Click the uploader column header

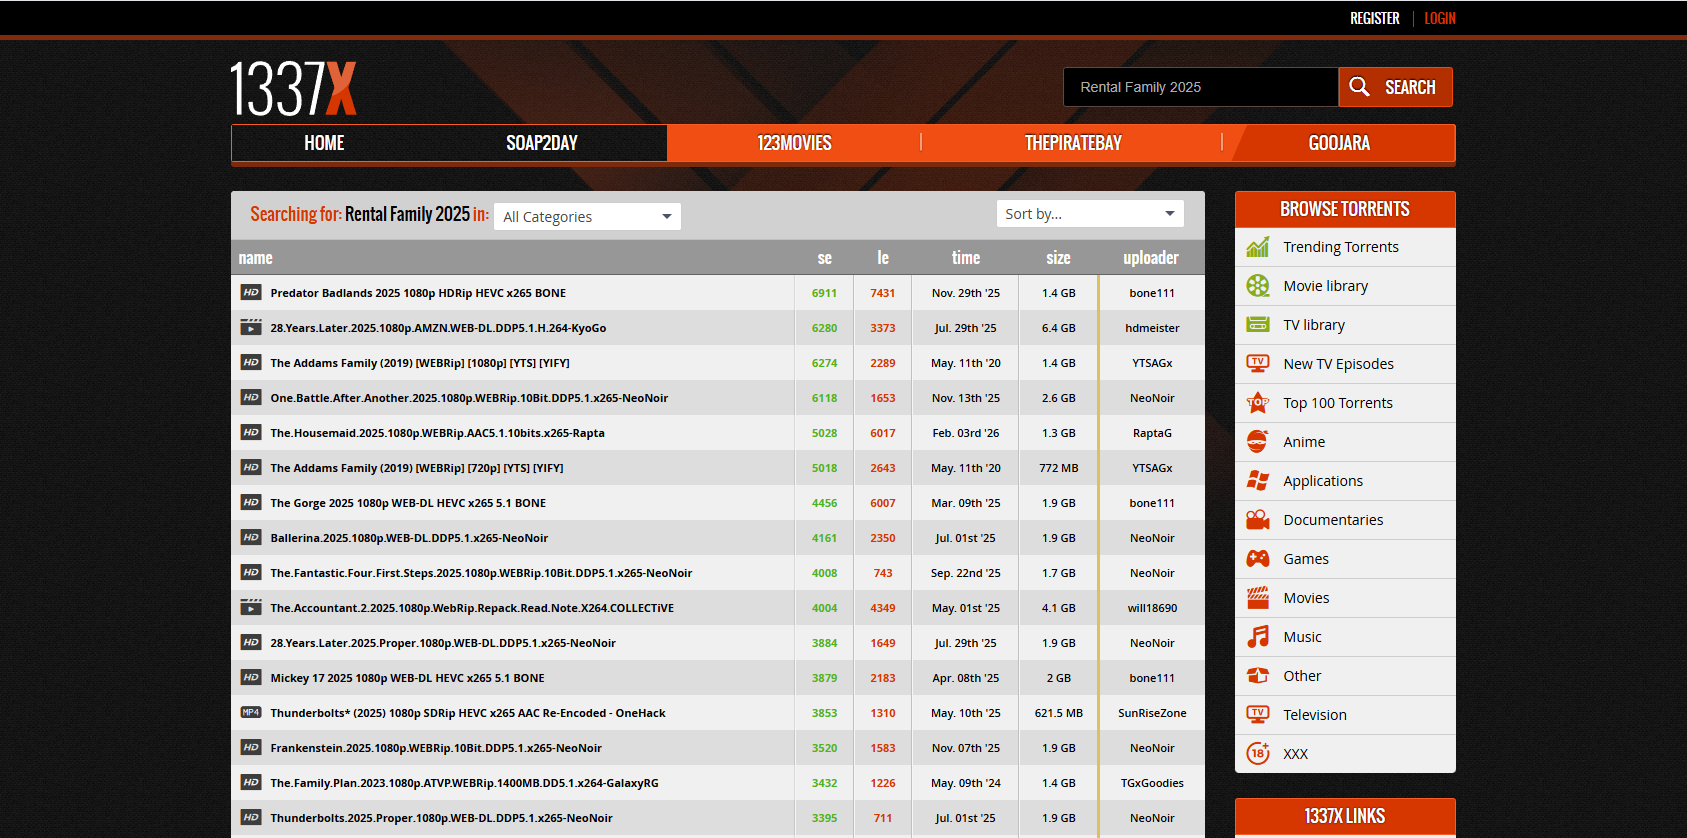(x=1151, y=258)
